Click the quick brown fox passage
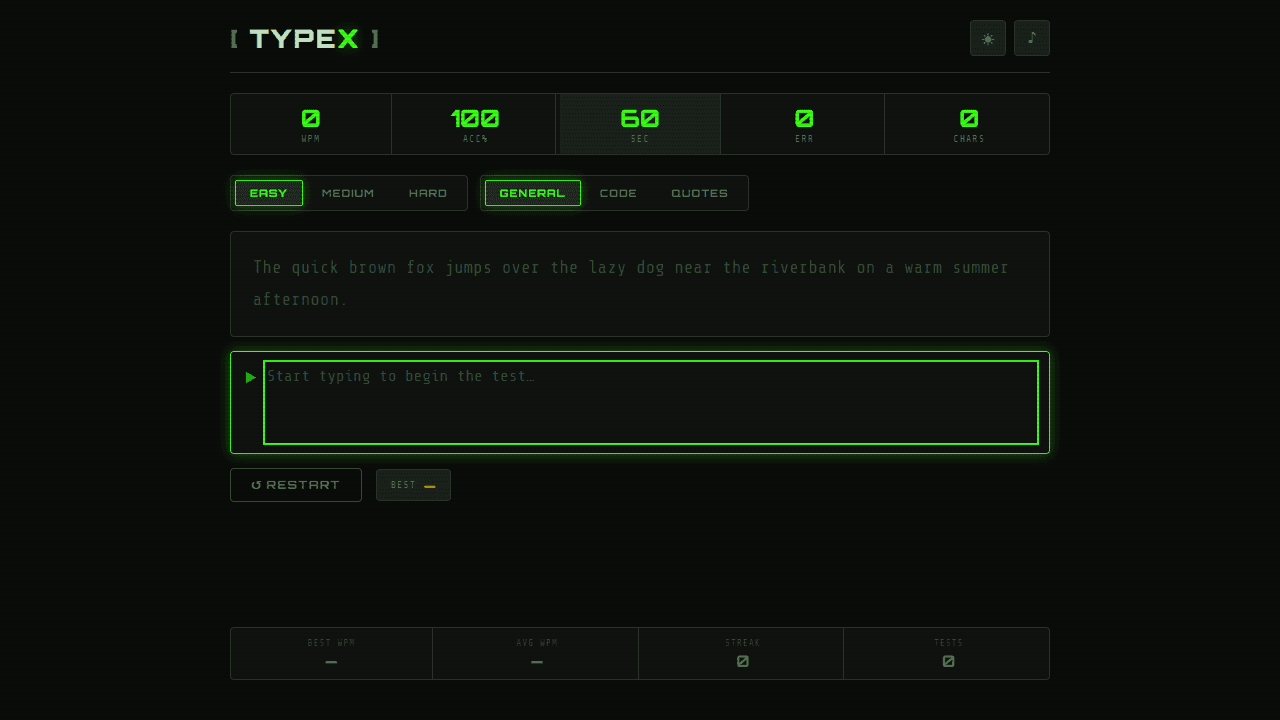Screen dimensions: 1280x720 640,284
